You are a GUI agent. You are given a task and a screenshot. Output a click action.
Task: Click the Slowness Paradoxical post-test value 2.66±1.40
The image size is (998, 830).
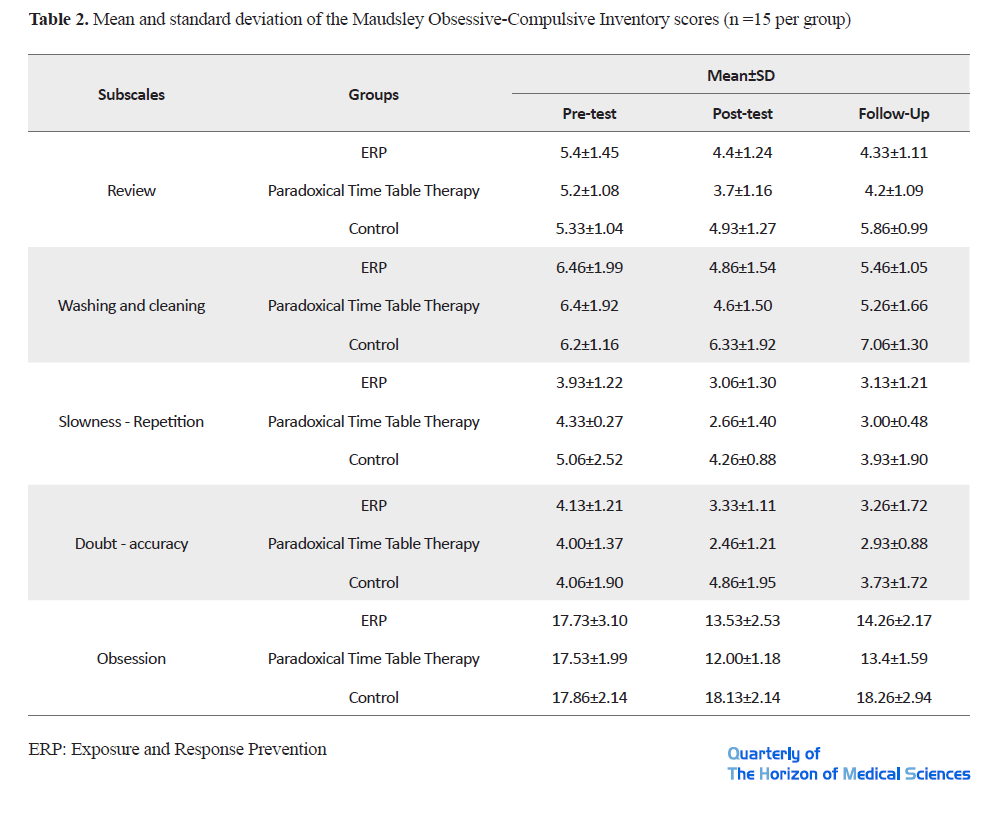click(742, 421)
